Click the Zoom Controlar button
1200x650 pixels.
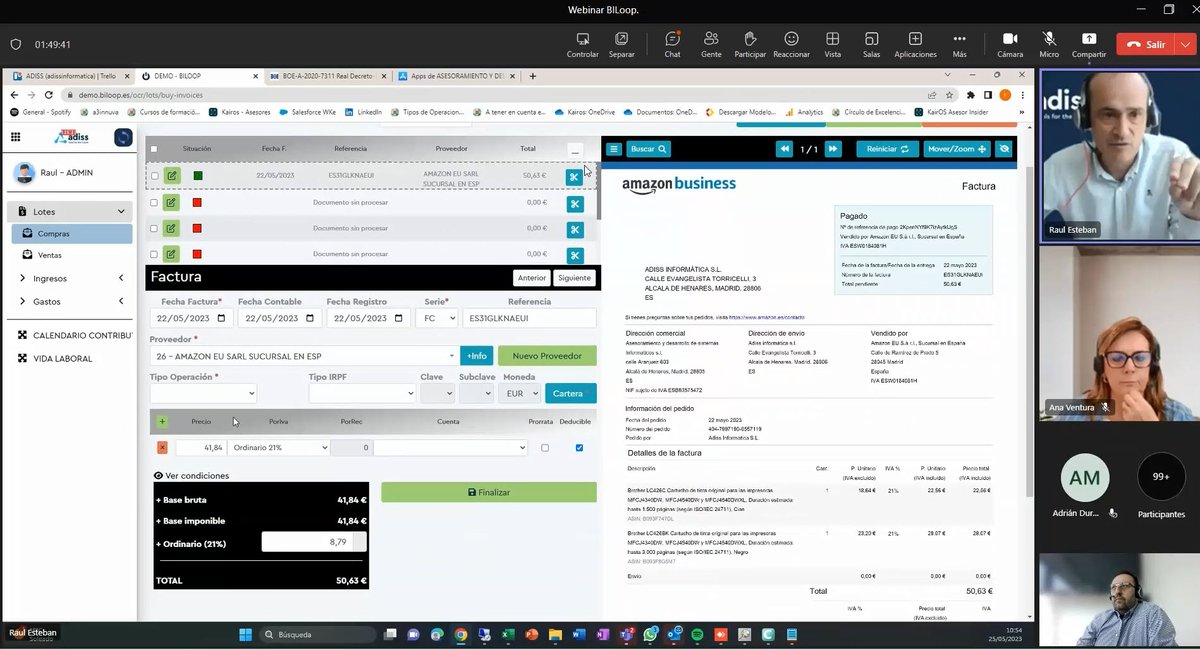(x=582, y=44)
